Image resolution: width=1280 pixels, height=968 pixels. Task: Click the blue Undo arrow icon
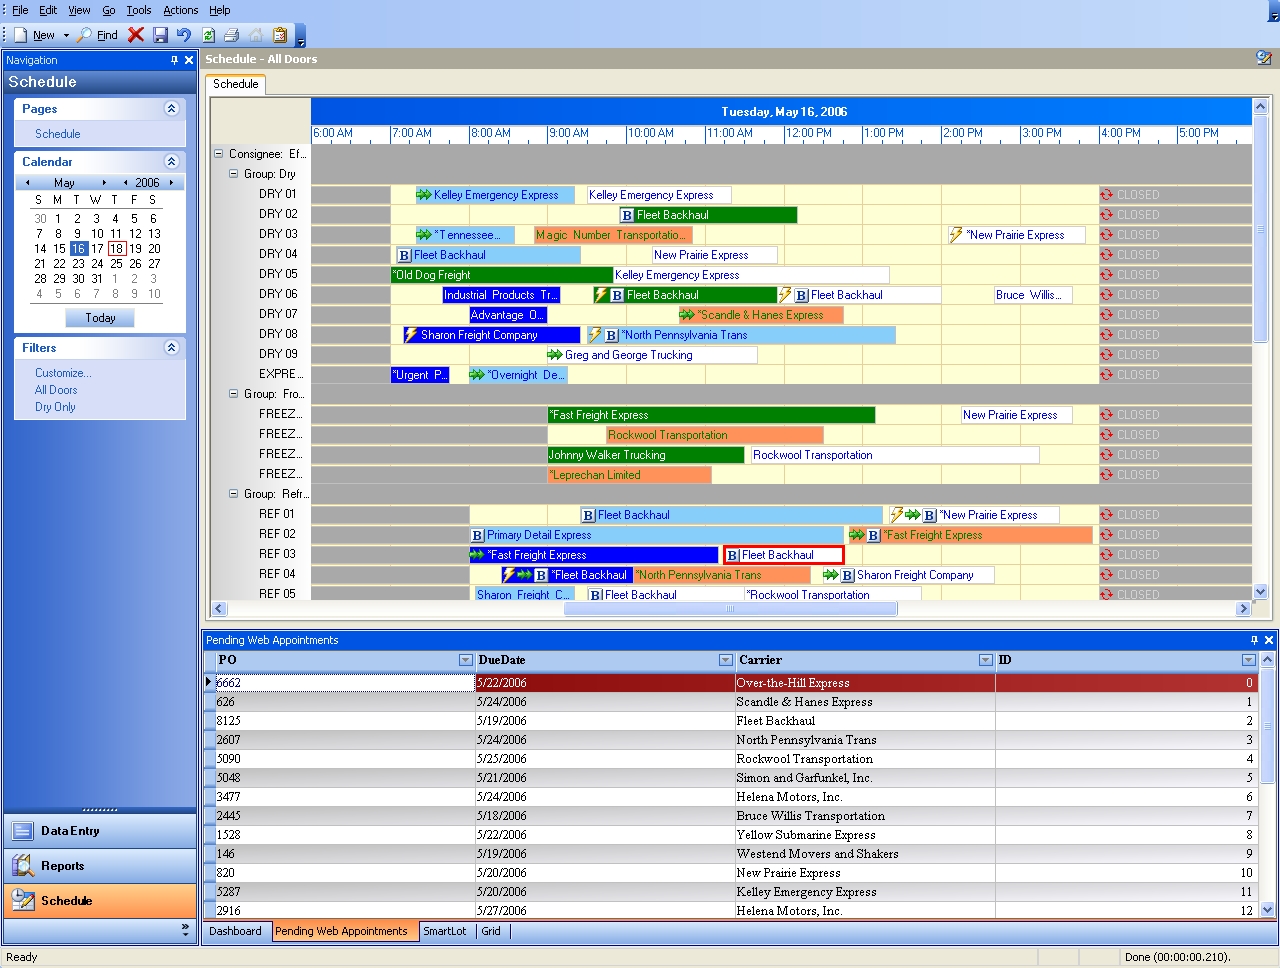coord(184,35)
